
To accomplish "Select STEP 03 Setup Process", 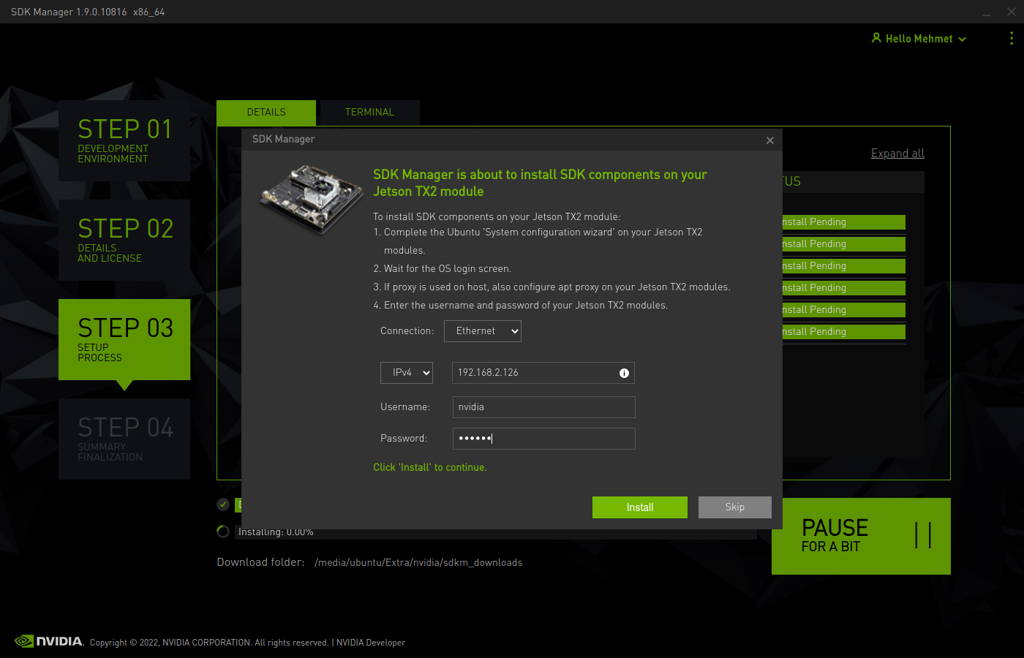I will pyautogui.click(x=124, y=339).
